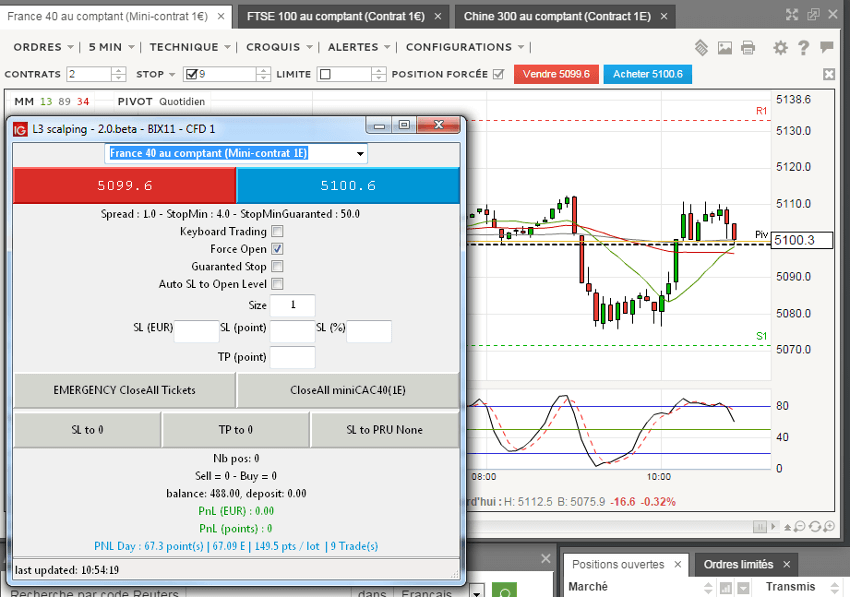Click the Acheter 5100.6 buy button
The image size is (850, 597).
point(647,74)
